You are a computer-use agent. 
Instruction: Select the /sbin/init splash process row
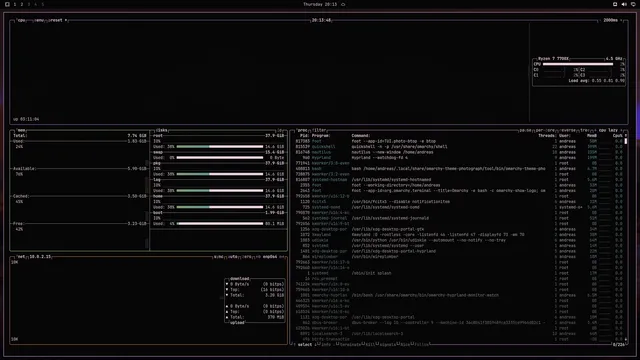click(459, 273)
